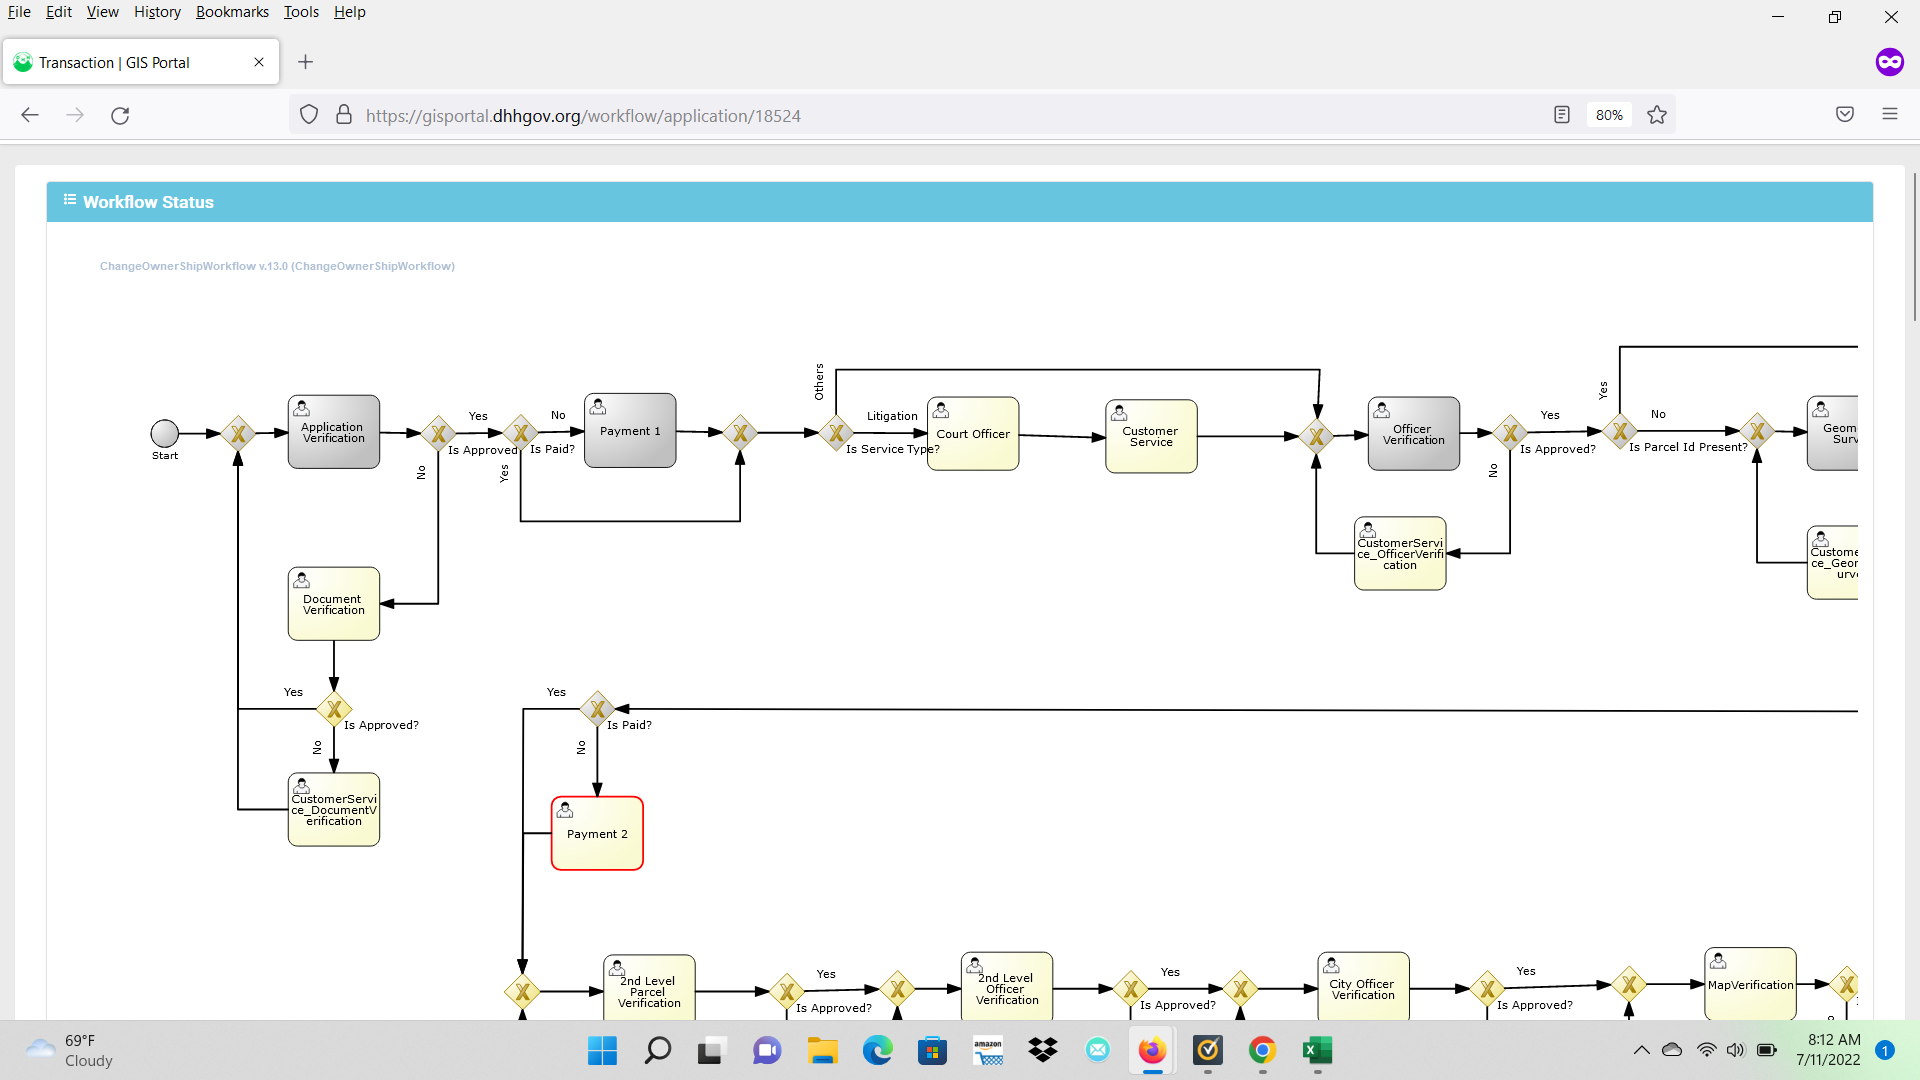Reload the current page
Image resolution: width=1920 pixels, height=1080 pixels.
[x=120, y=115]
